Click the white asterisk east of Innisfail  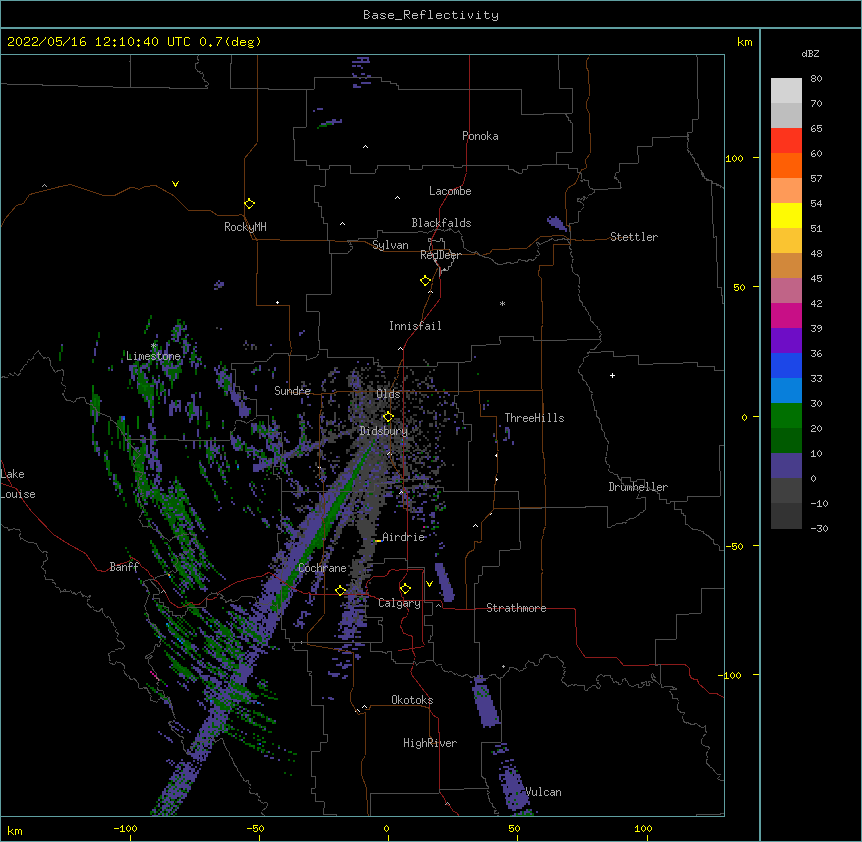[x=502, y=303]
